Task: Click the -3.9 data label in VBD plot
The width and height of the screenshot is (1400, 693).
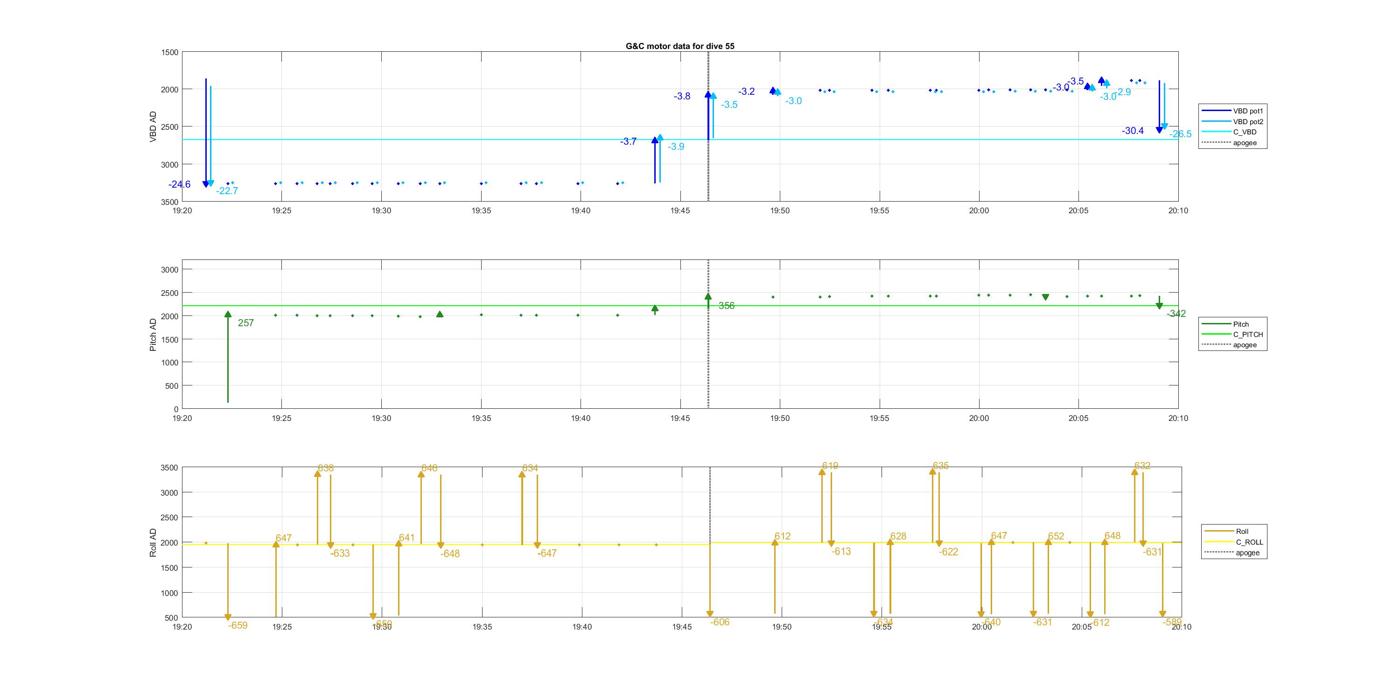Action: click(676, 147)
